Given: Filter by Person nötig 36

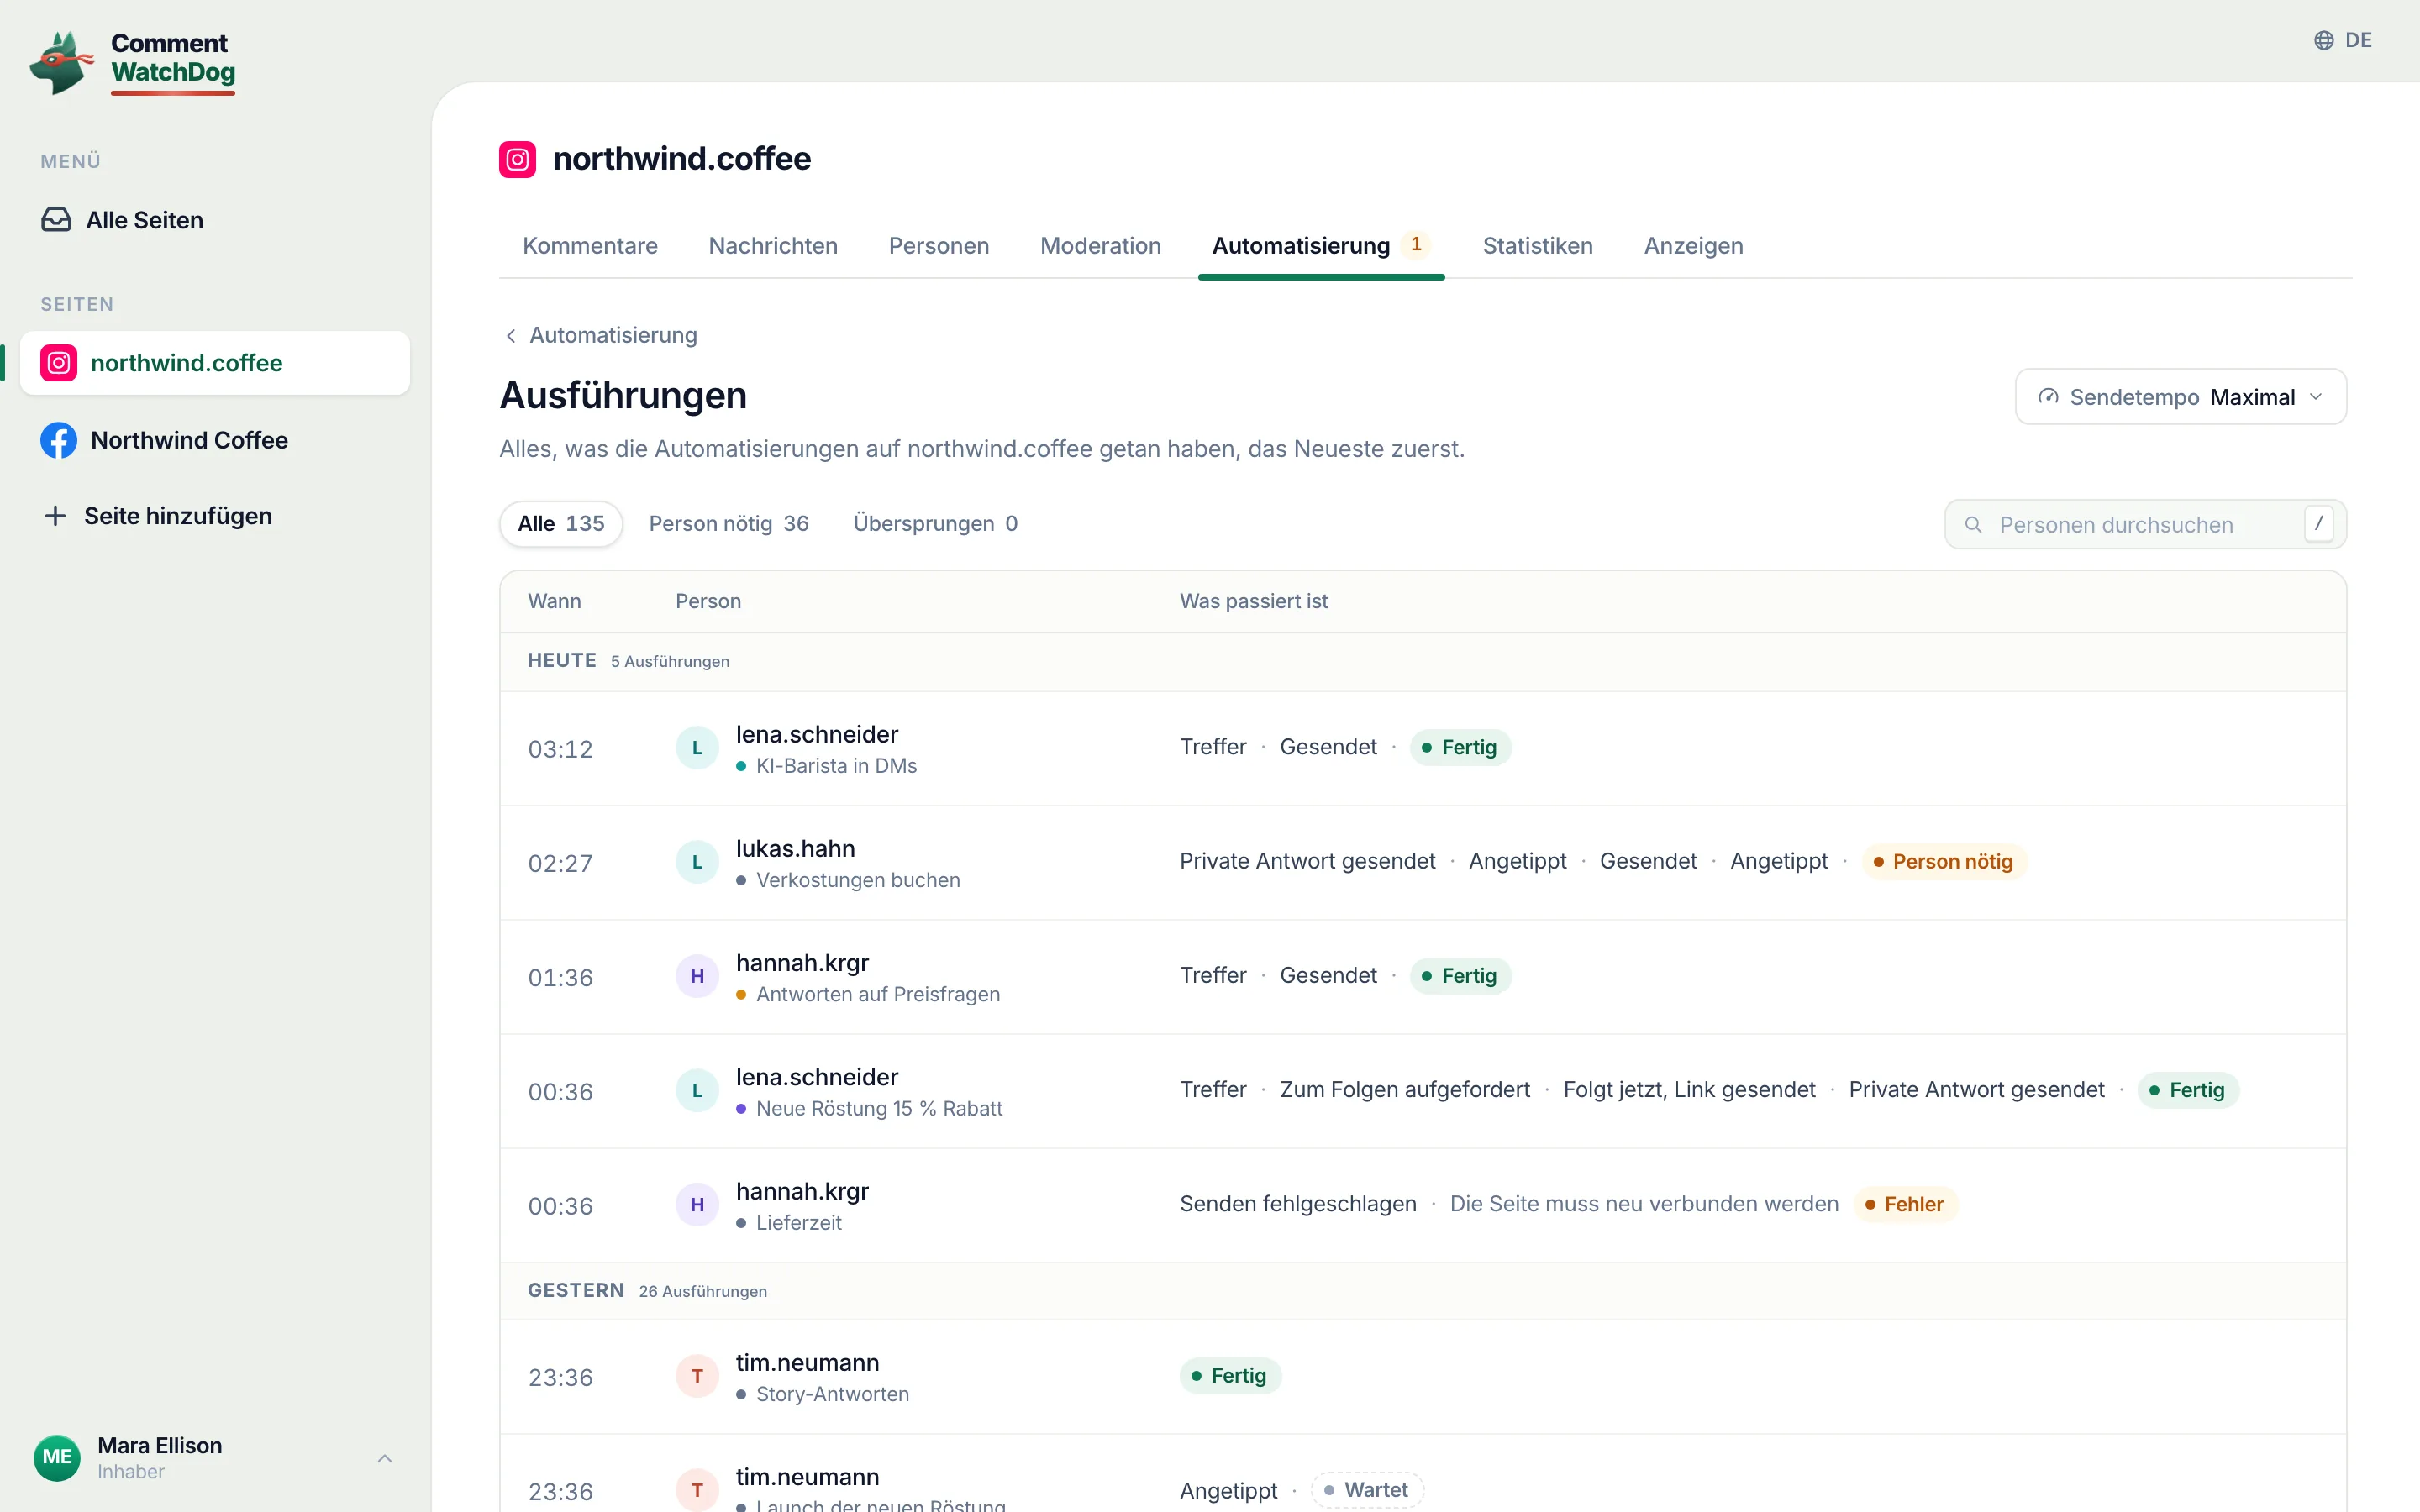Looking at the screenshot, I should pos(729,524).
